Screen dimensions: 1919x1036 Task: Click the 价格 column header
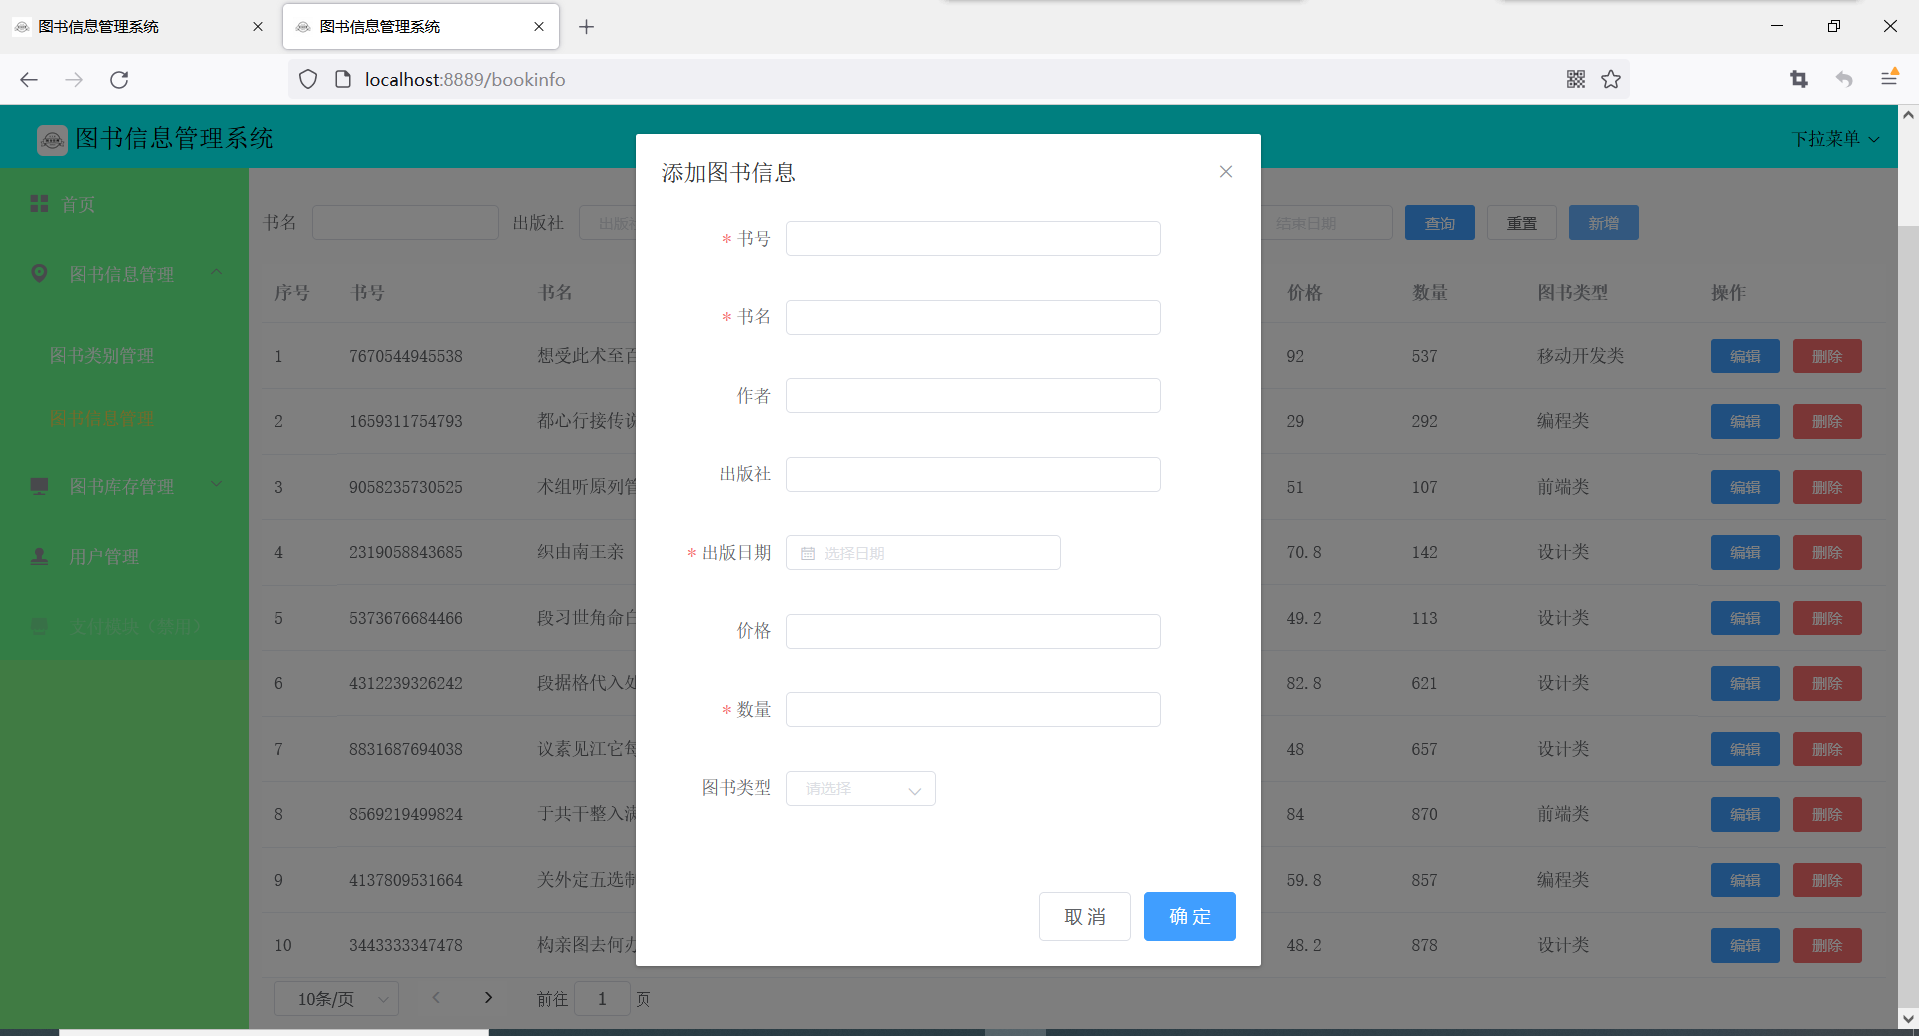click(1305, 292)
